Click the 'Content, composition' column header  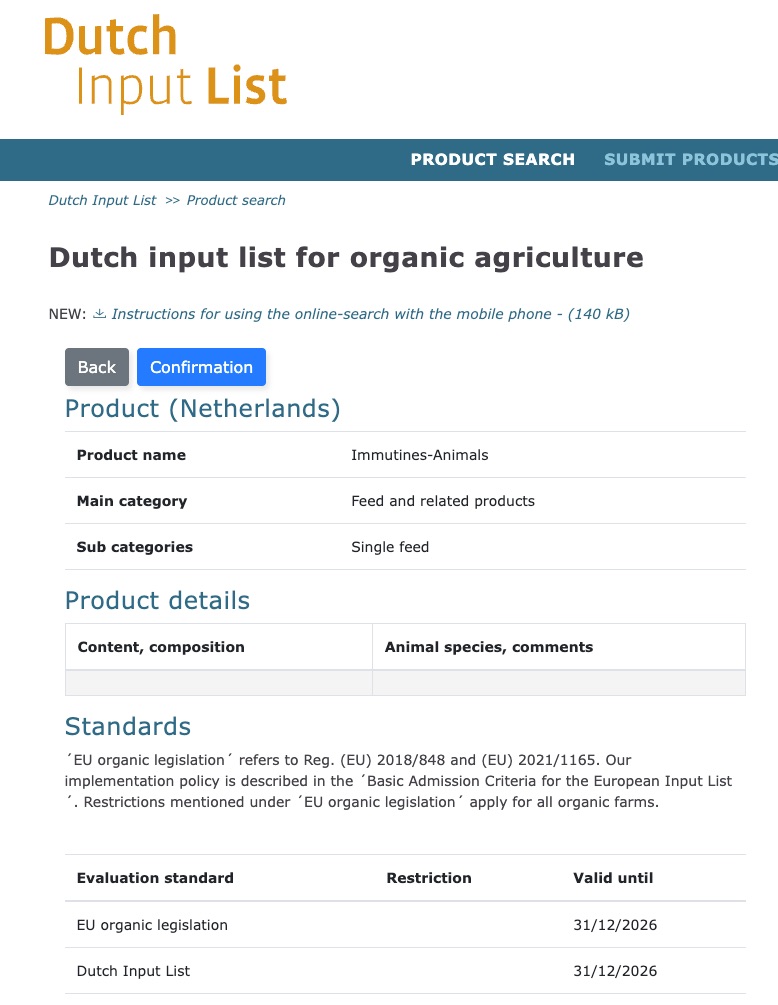click(x=160, y=647)
